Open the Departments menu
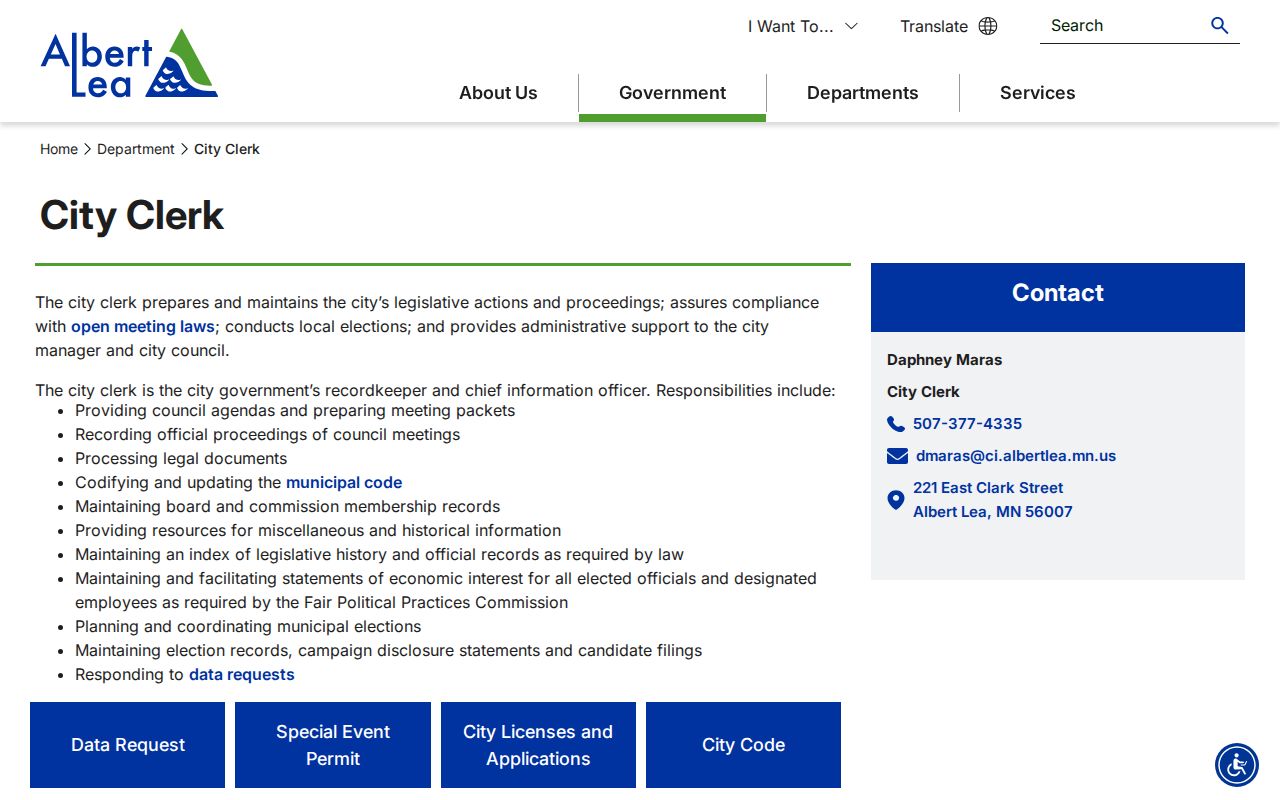 point(862,93)
